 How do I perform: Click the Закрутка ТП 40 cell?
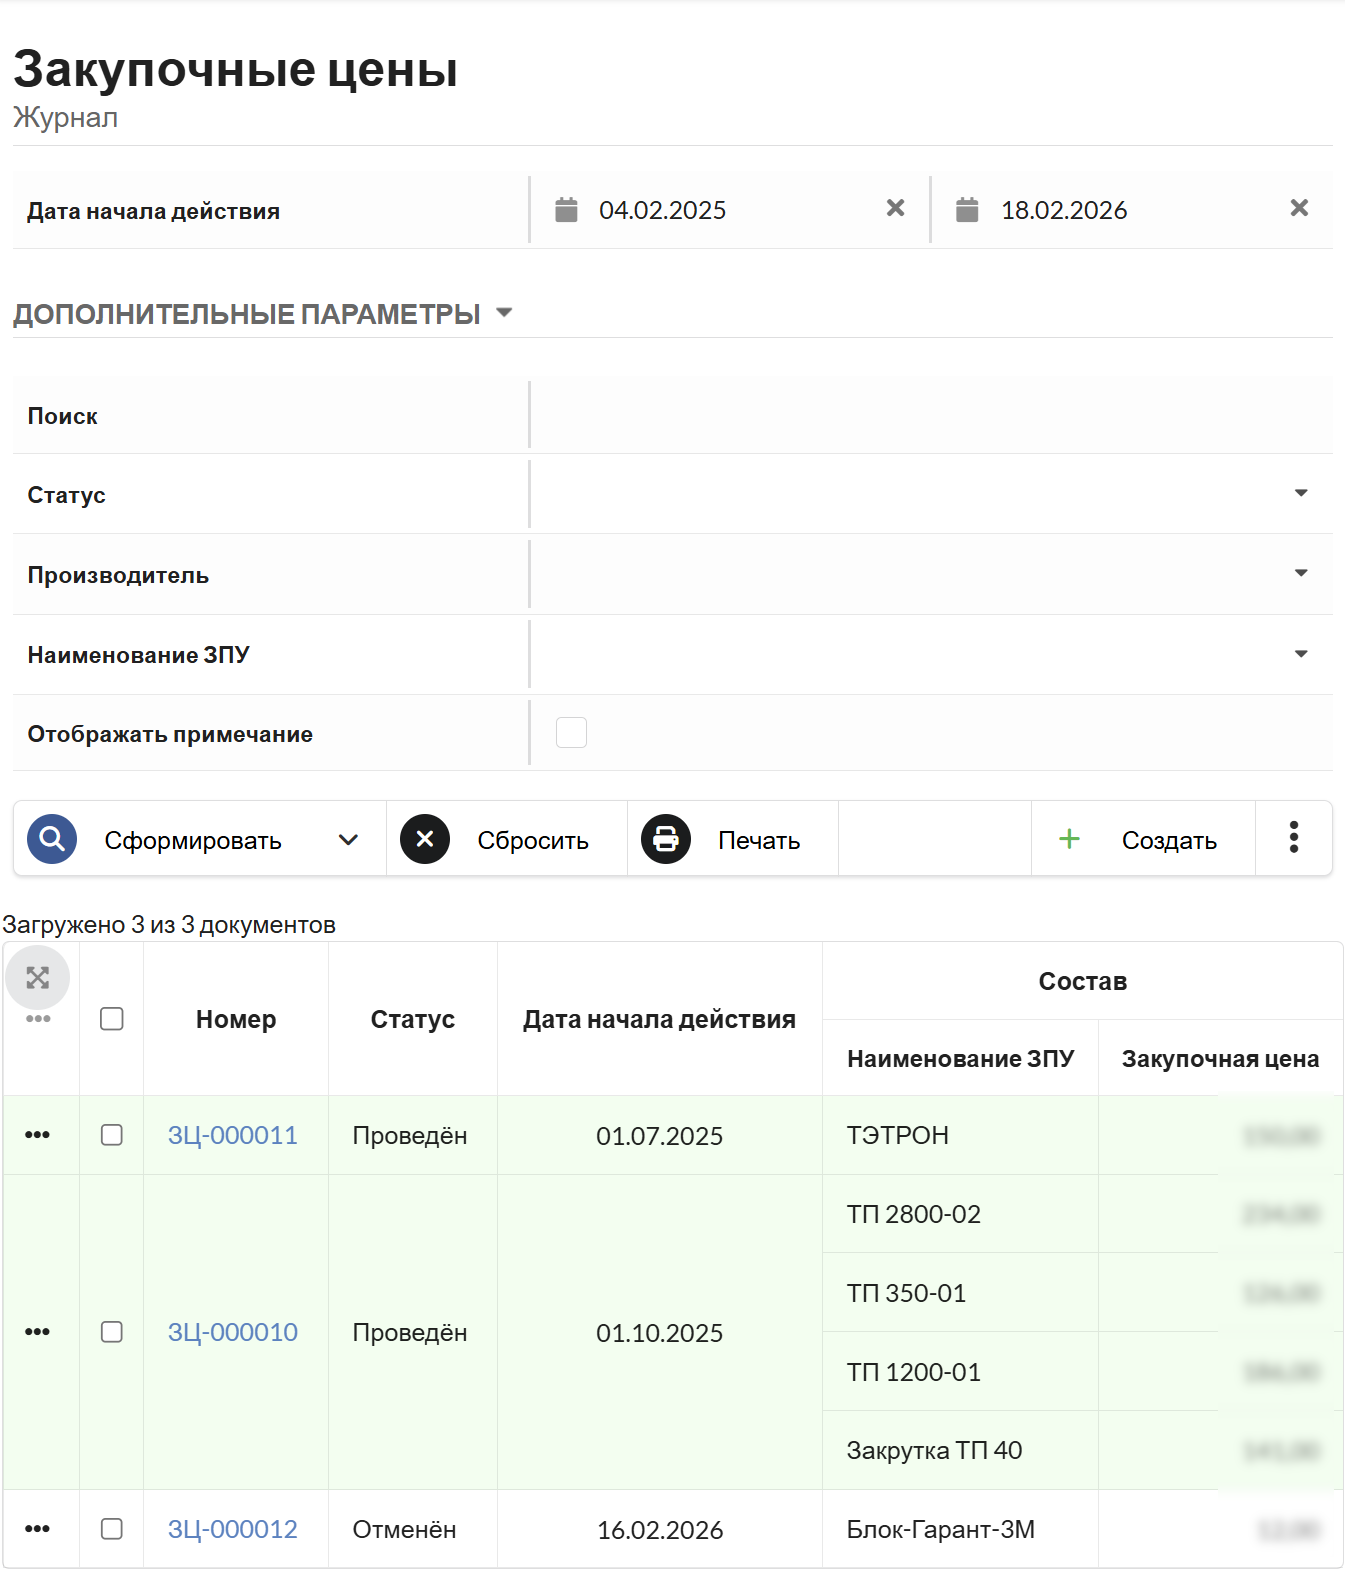pos(961,1450)
